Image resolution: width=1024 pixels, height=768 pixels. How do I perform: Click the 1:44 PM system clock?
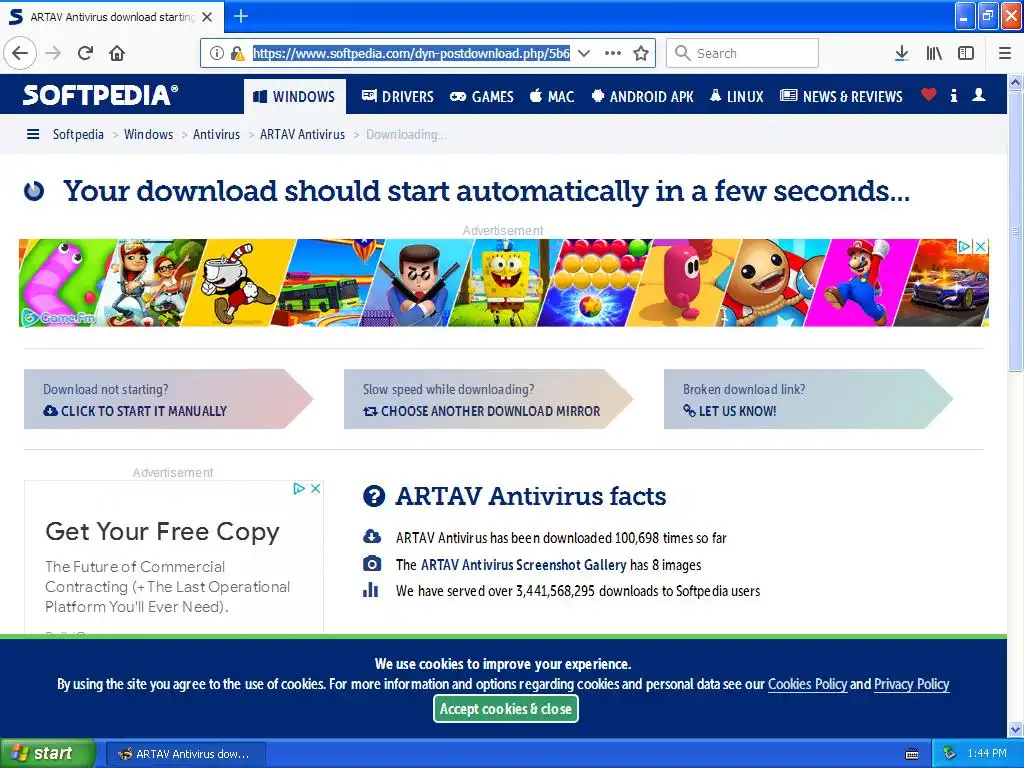click(987, 754)
